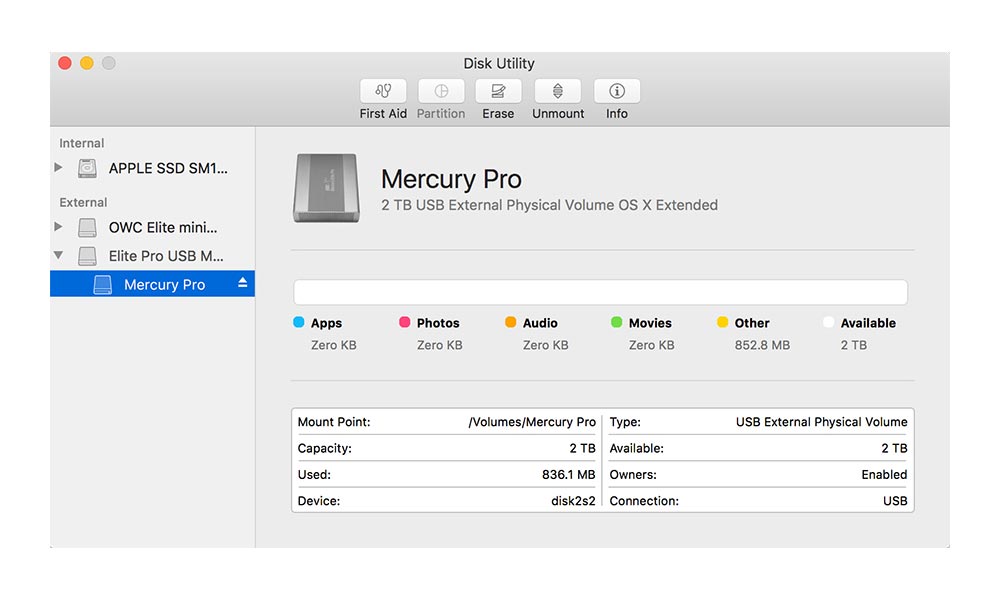Click the blue Apps color dot
Image resolution: width=1000 pixels, height=600 pixels.
point(298,322)
